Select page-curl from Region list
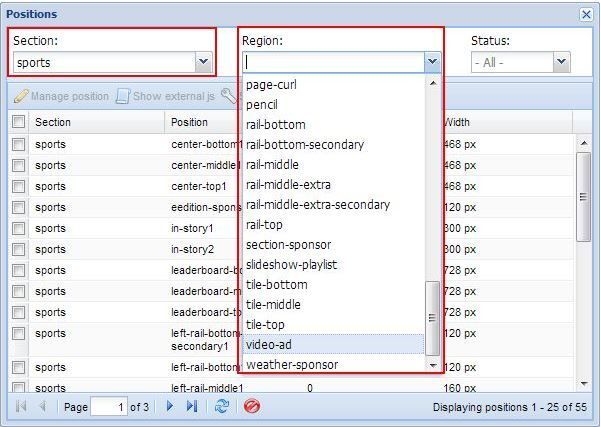 click(333, 85)
